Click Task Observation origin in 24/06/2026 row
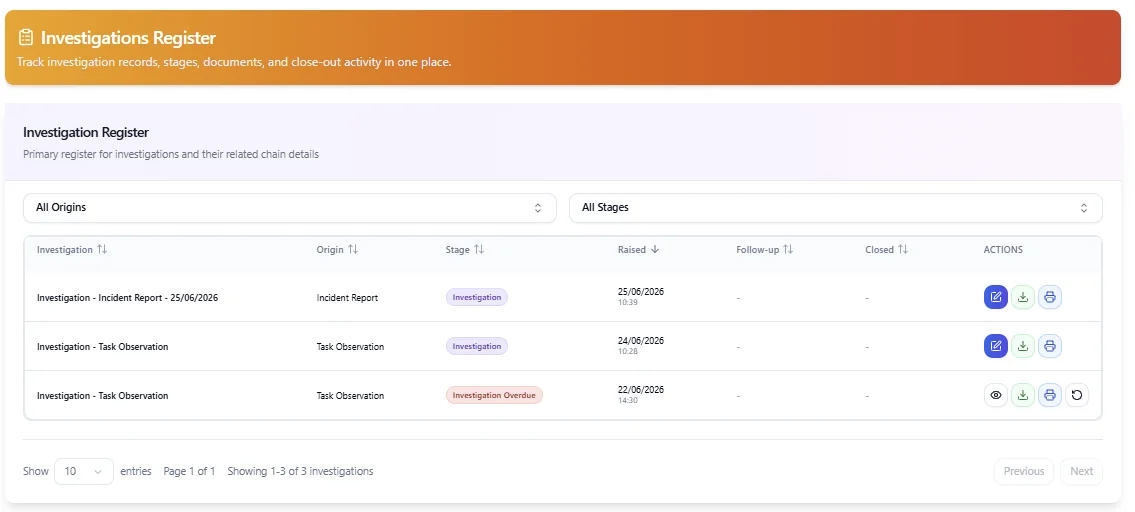This screenshot has width=1135, height=512. coord(350,347)
